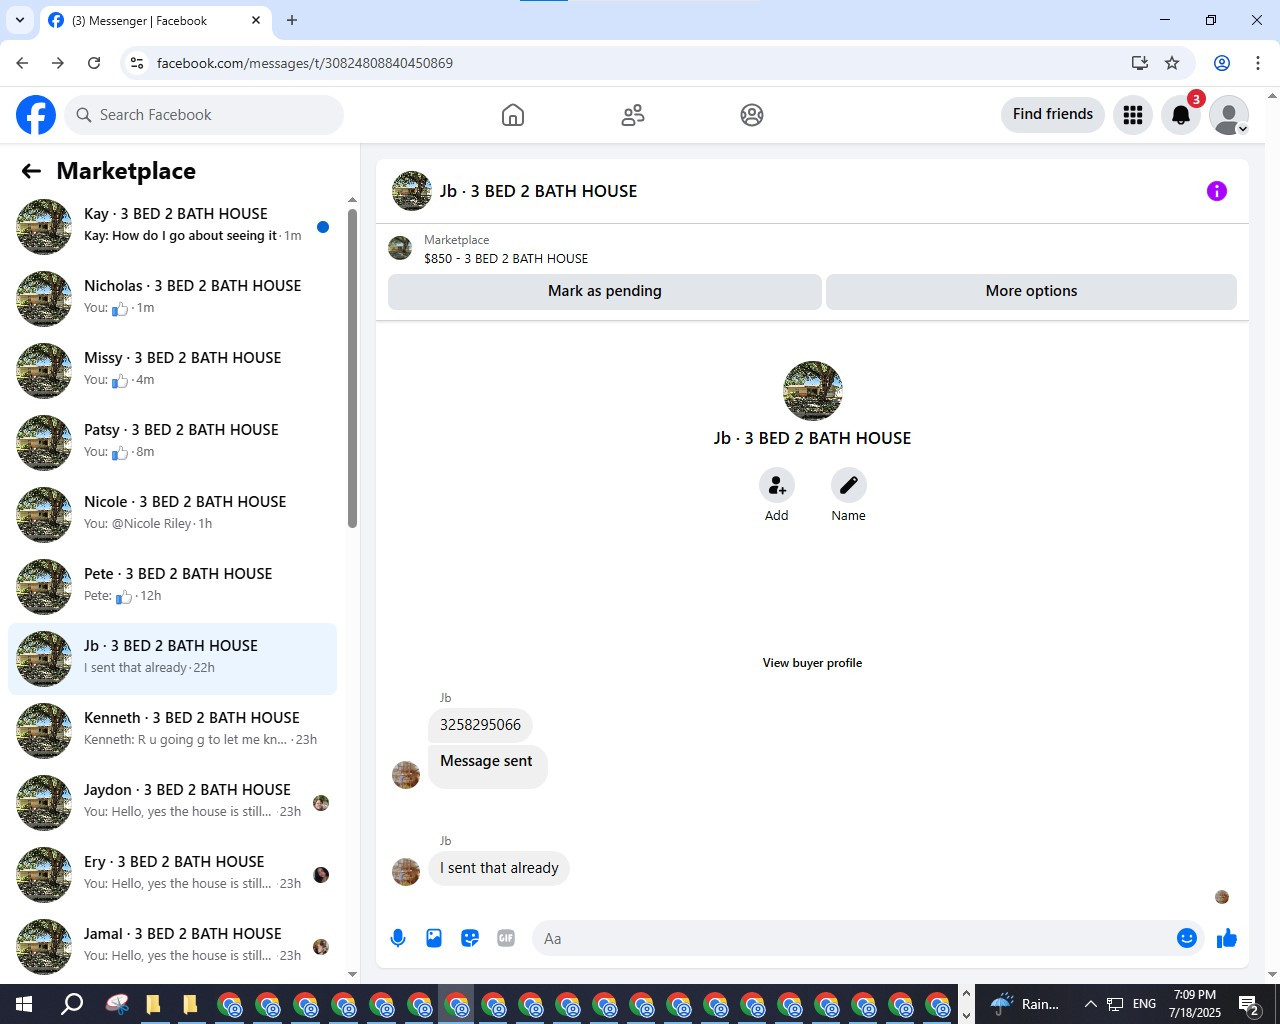Open the Friends icon in top navigation
The image size is (1280, 1024).
pos(633,115)
